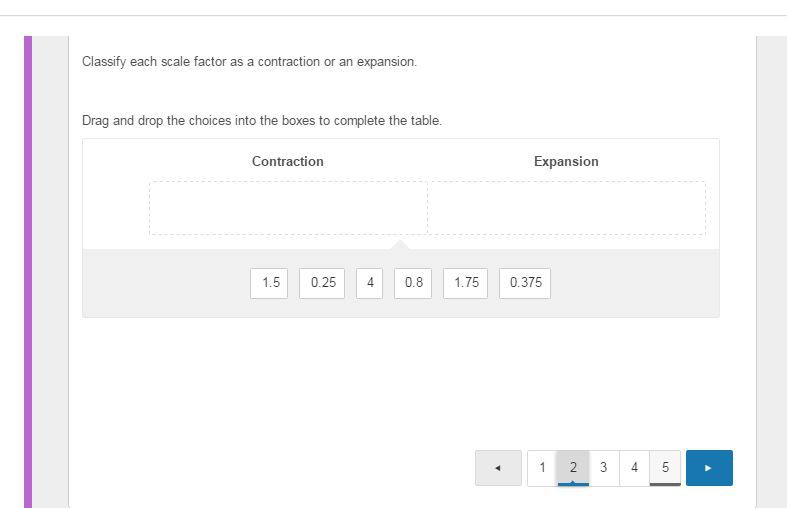Jump to question page 1
This screenshot has height=508, width=787.
coord(542,468)
